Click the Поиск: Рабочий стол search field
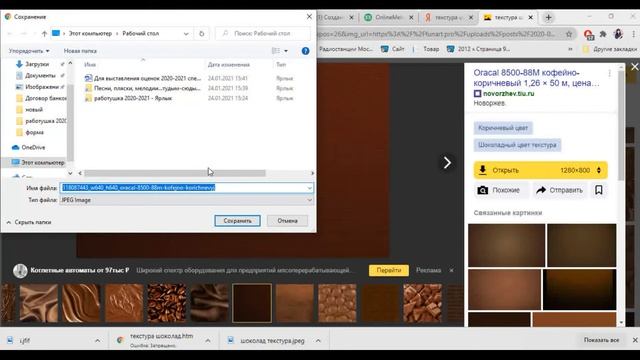This screenshot has width=640, height=360. click(263, 33)
